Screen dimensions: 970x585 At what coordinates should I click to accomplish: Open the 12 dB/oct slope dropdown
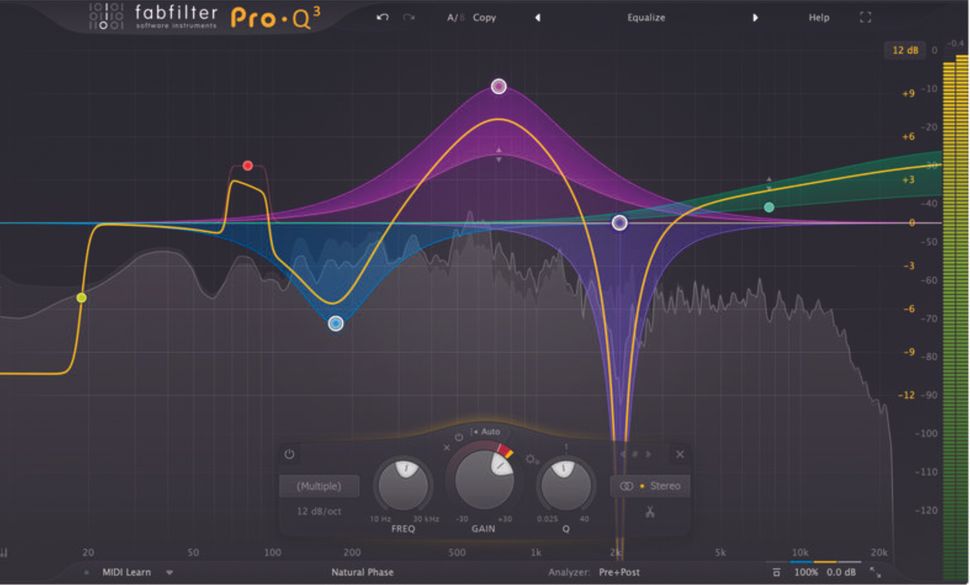(x=320, y=510)
